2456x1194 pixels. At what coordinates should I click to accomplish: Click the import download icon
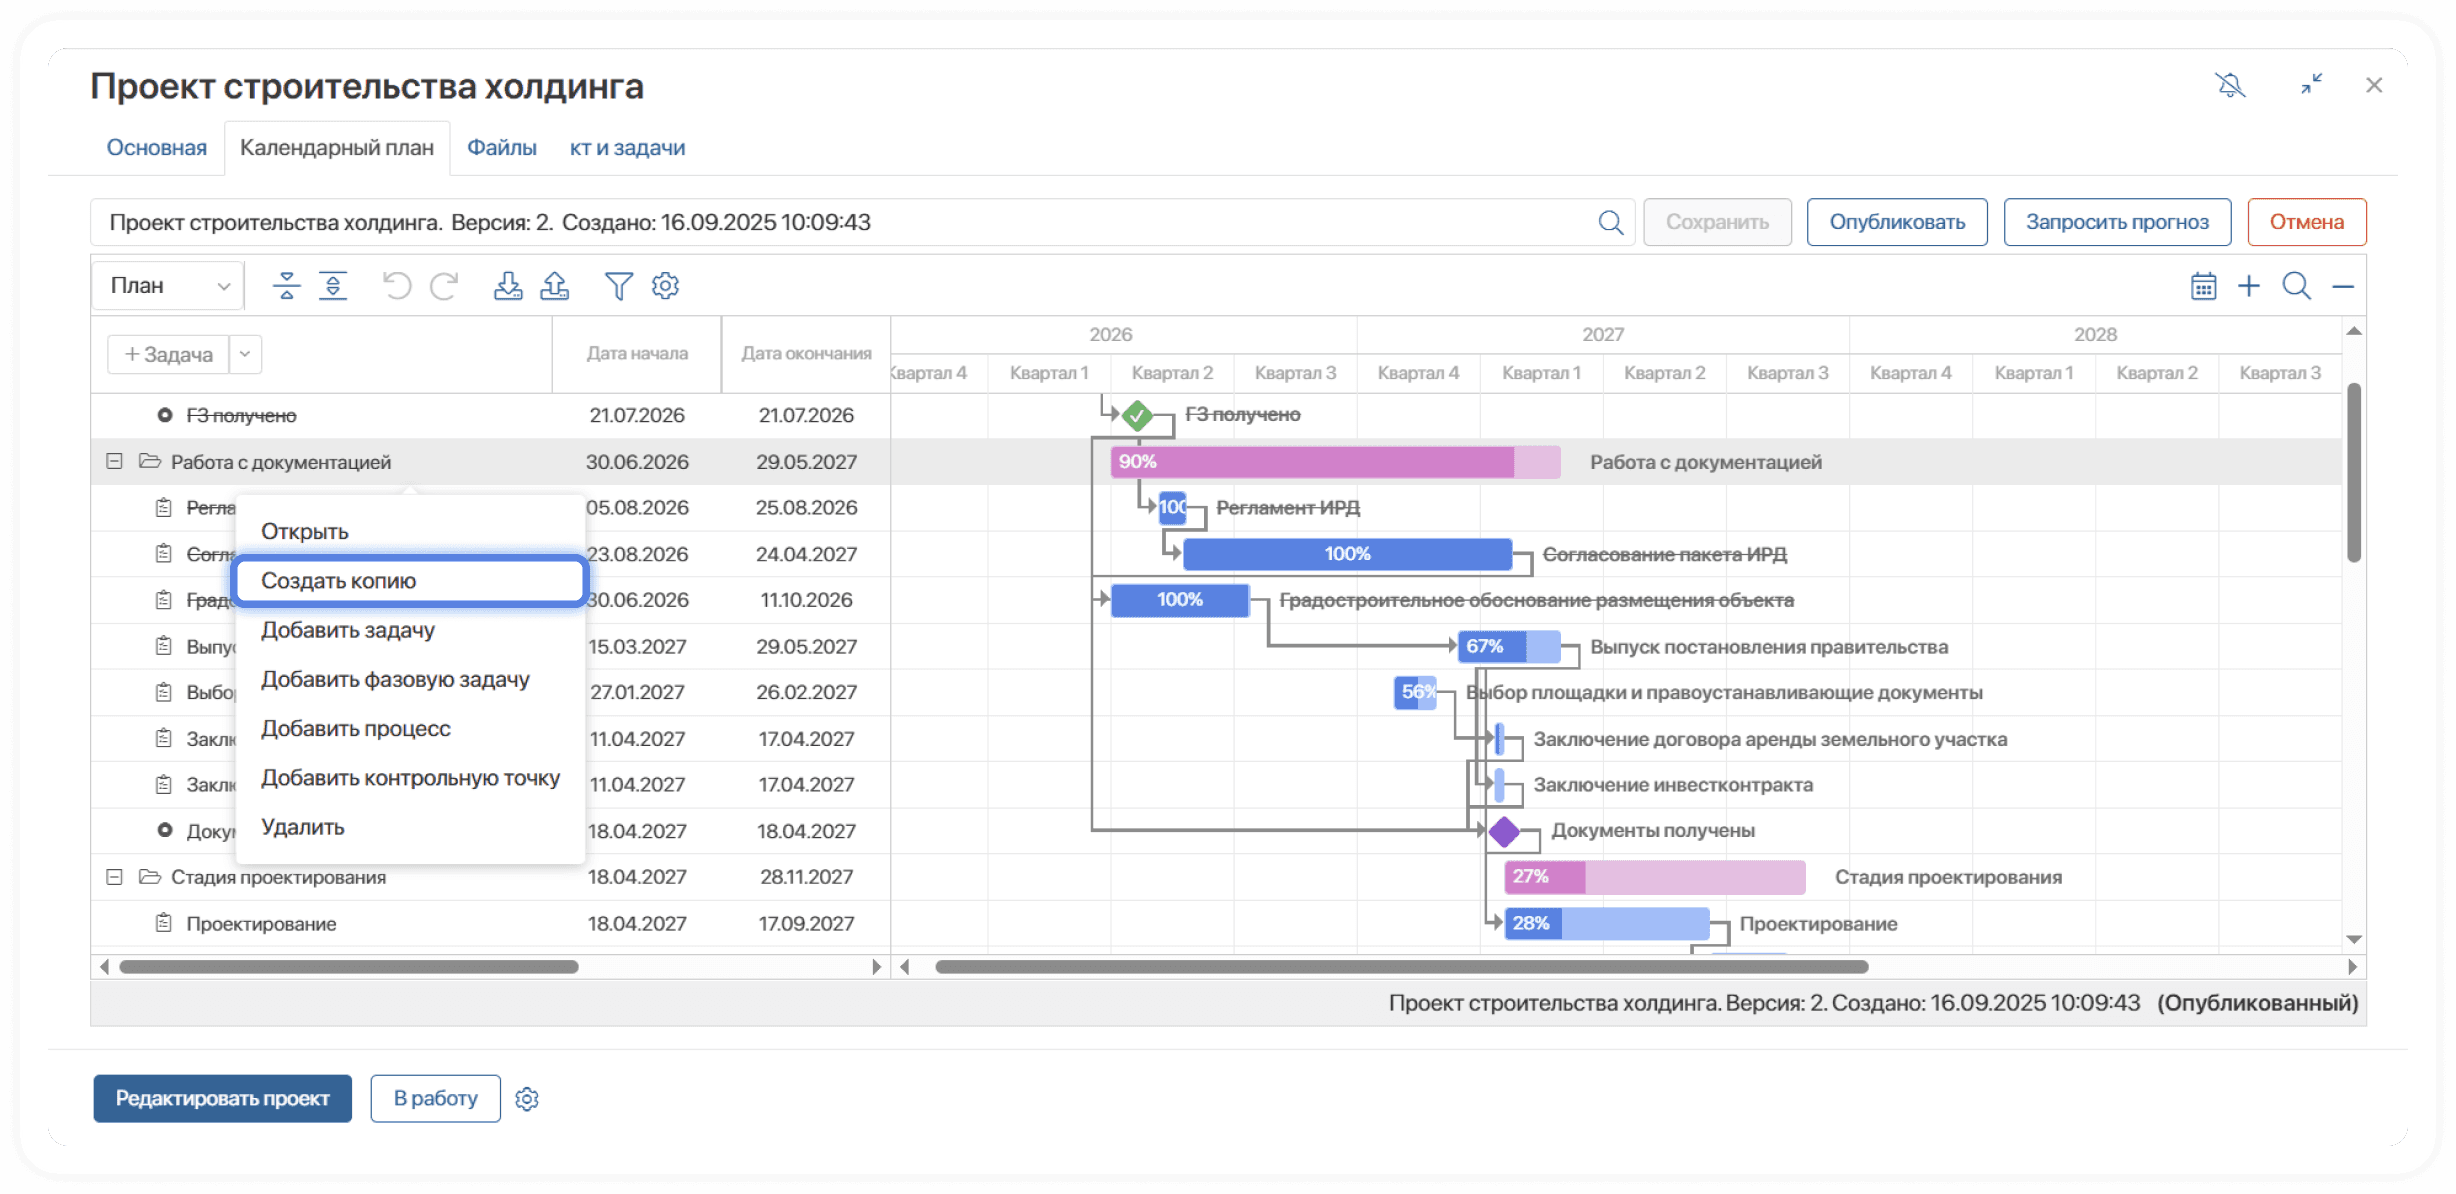[508, 286]
